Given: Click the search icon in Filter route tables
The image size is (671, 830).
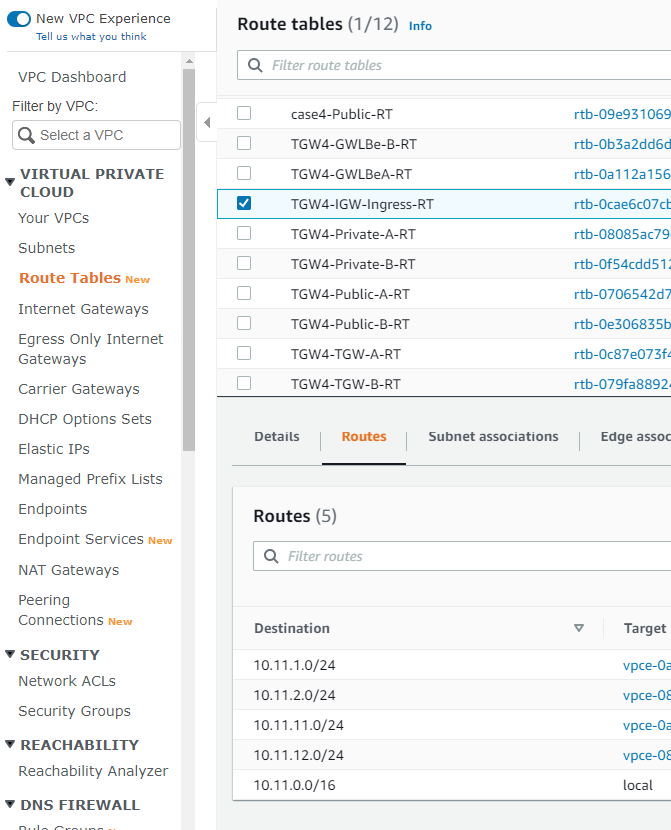Looking at the screenshot, I should point(255,65).
